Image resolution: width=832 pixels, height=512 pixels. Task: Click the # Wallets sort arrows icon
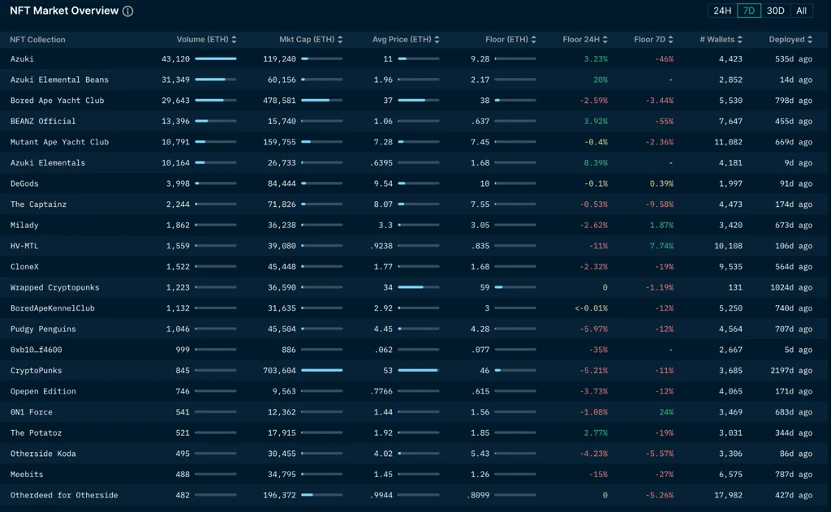point(740,40)
